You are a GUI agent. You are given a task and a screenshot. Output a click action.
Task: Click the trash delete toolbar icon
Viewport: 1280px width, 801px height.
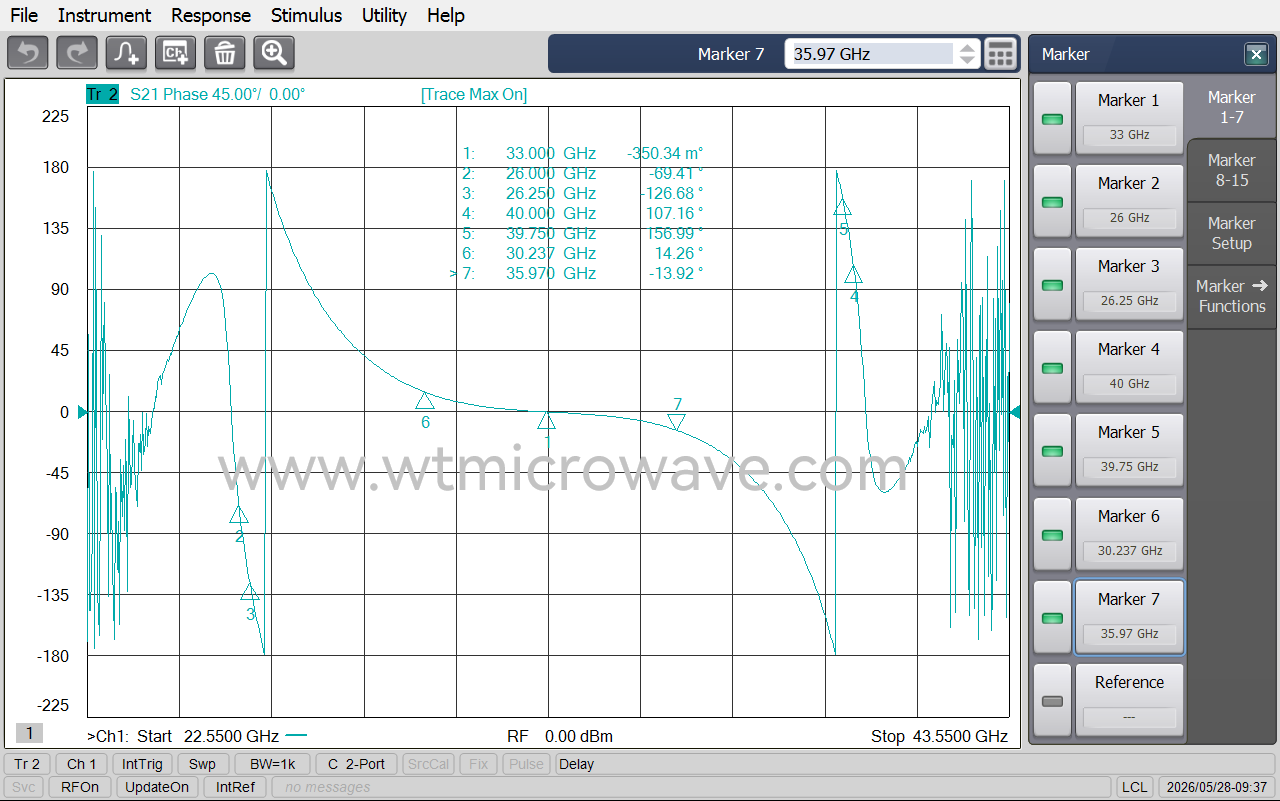tap(225, 52)
